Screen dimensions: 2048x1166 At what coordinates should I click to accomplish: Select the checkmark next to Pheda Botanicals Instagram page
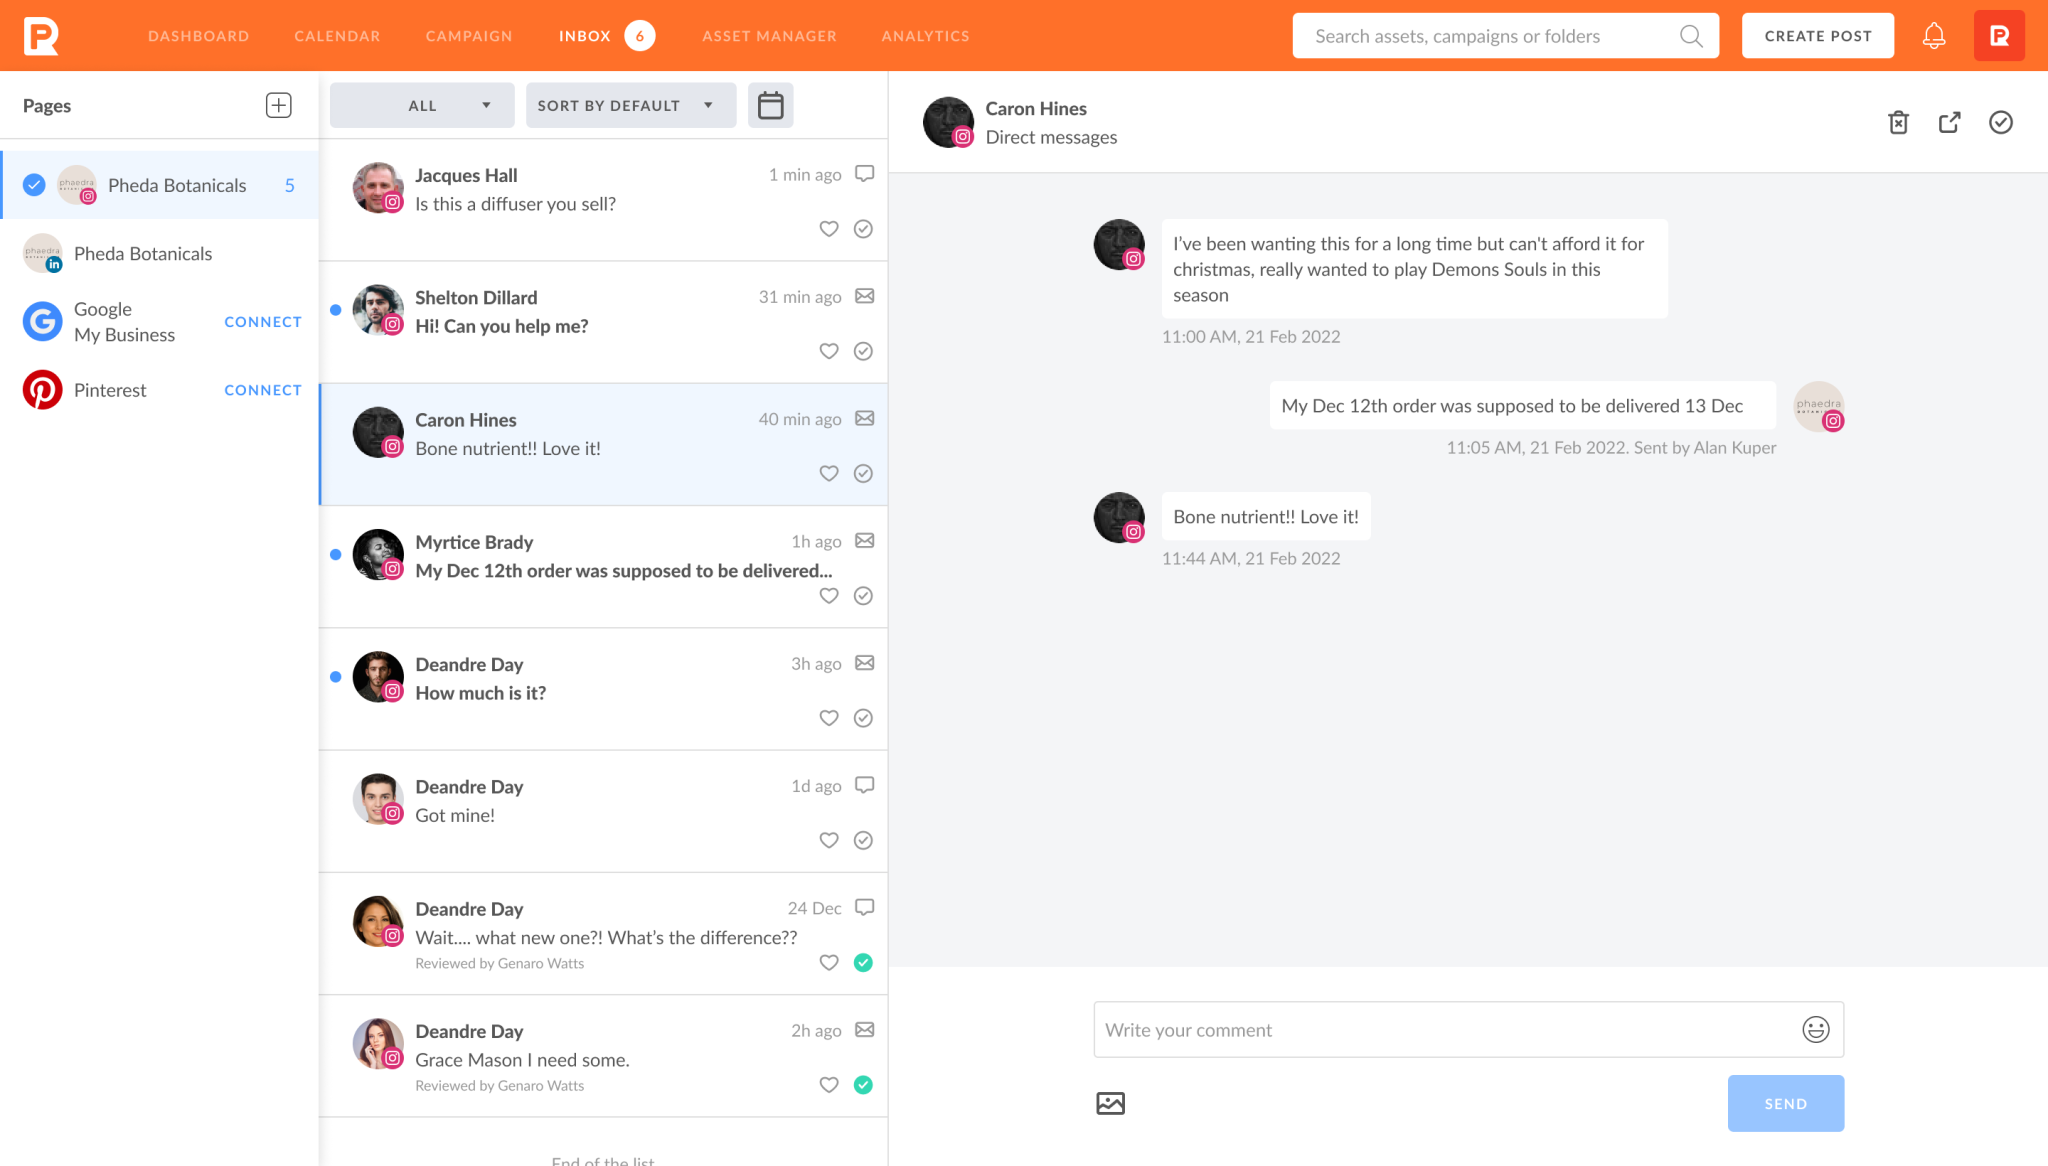33,184
